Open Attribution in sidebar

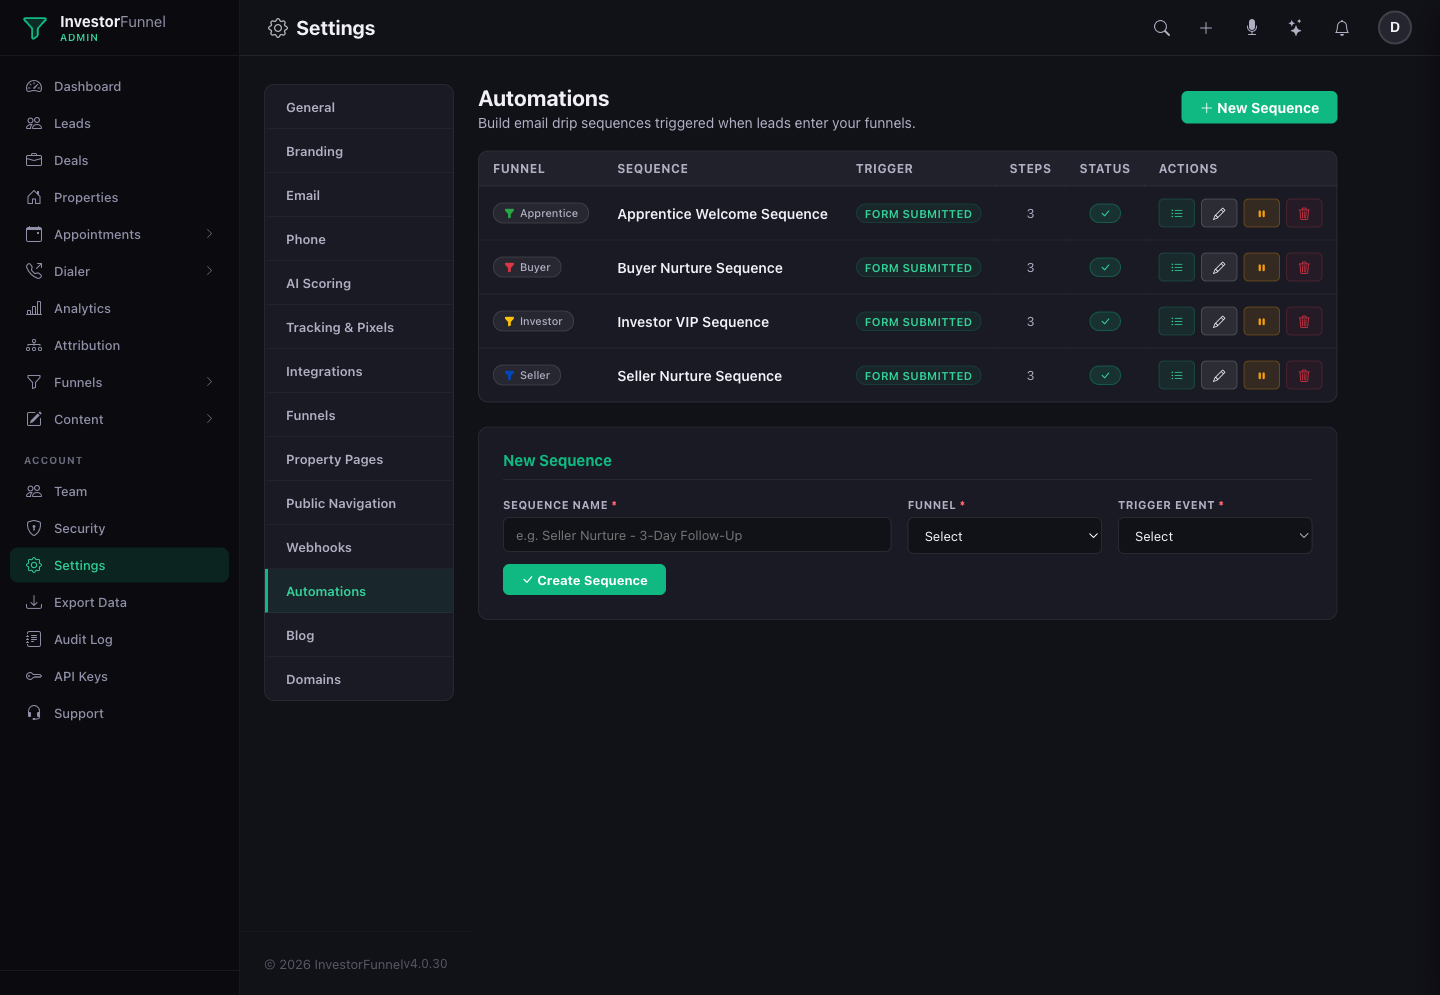click(x=119, y=345)
